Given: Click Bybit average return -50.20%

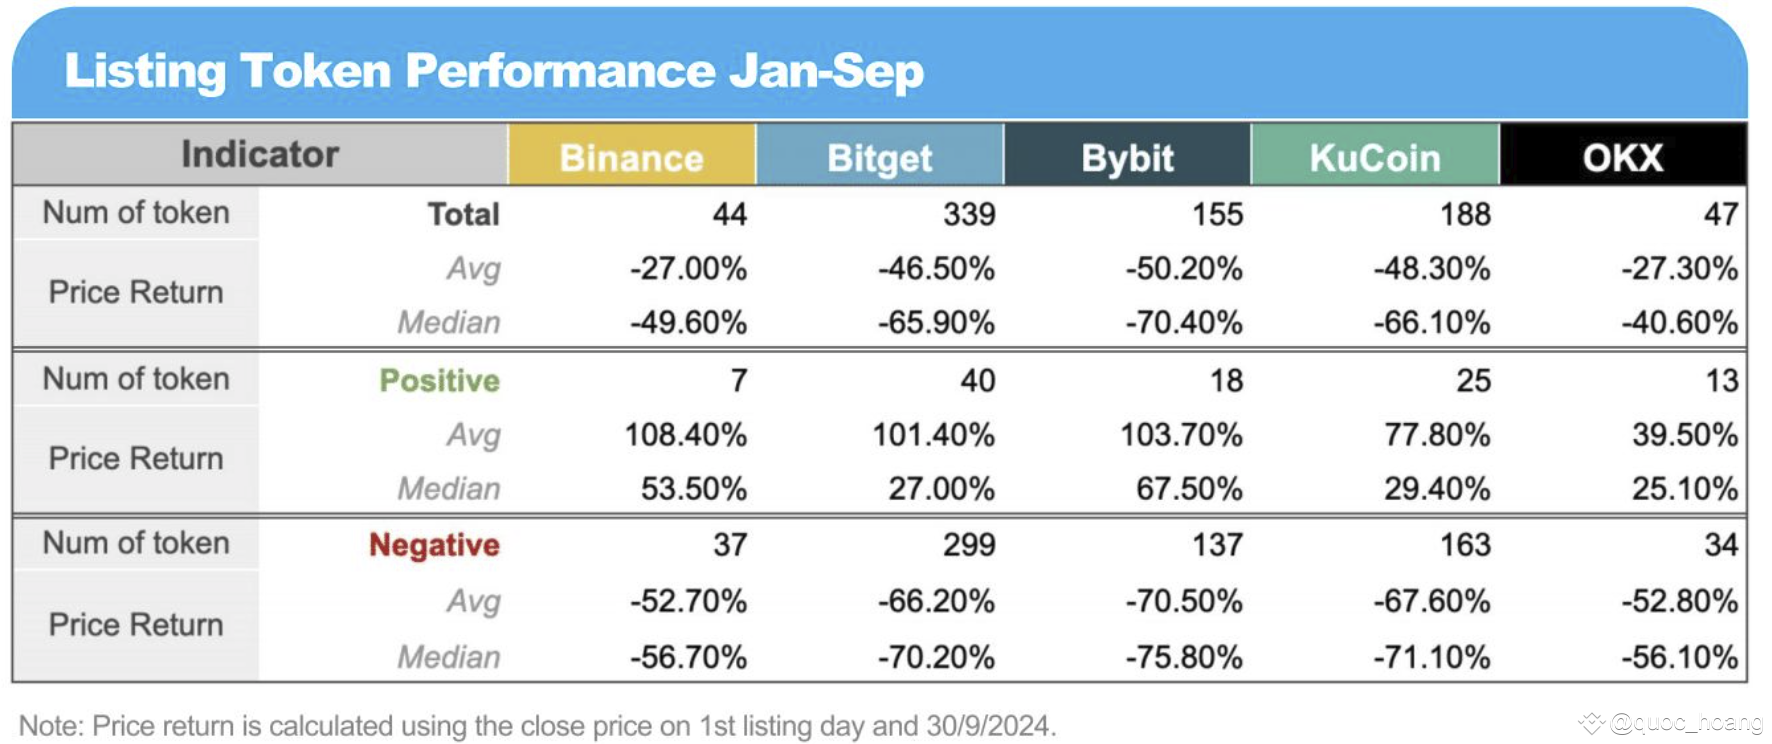Looking at the screenshot, I should tap(1184, 268).
